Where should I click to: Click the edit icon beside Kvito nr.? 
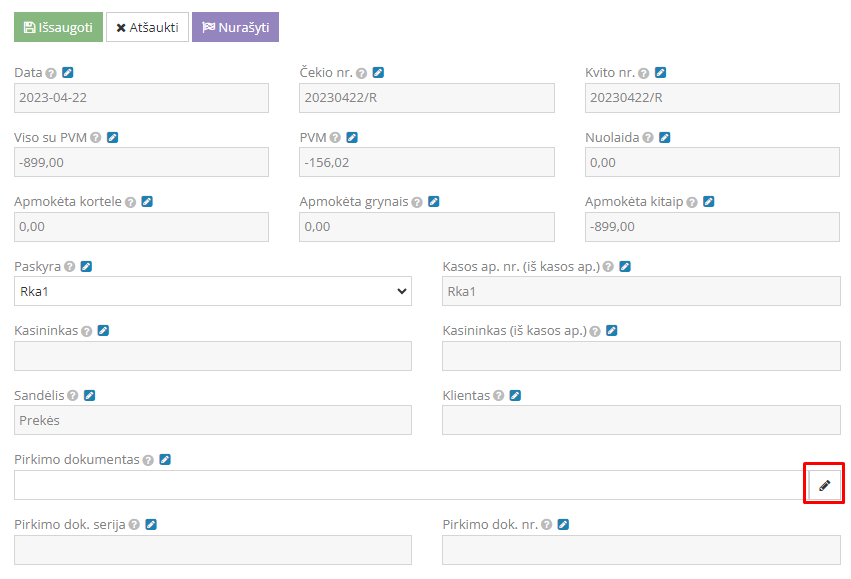(x=661, y=73)
